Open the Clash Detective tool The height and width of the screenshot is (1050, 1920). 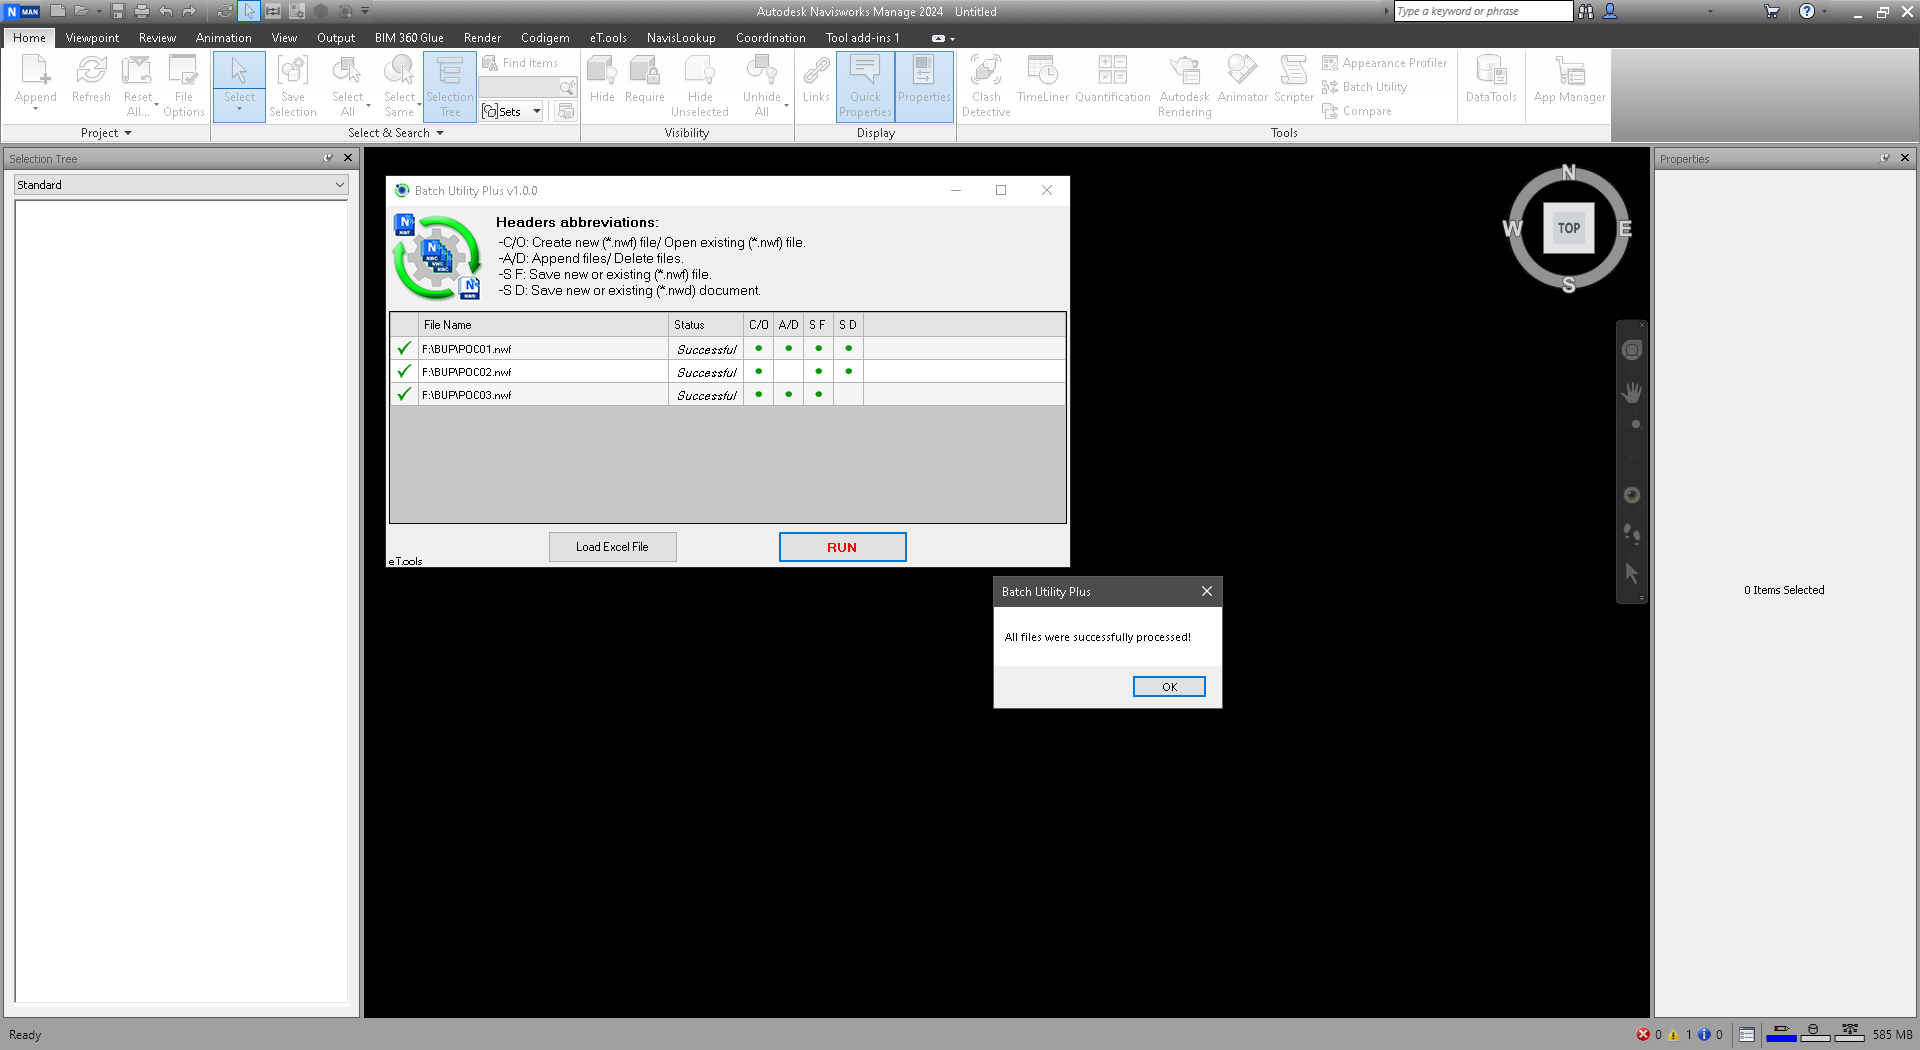coord(986,86)
